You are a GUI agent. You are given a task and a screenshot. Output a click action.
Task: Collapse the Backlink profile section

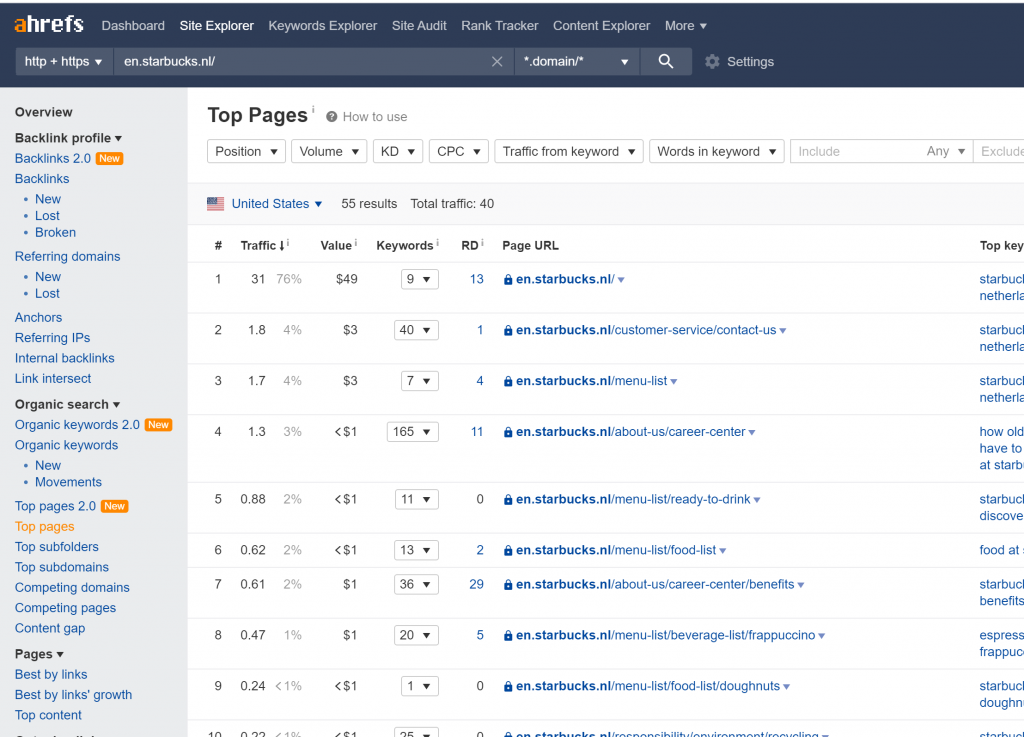coord(69,138)
